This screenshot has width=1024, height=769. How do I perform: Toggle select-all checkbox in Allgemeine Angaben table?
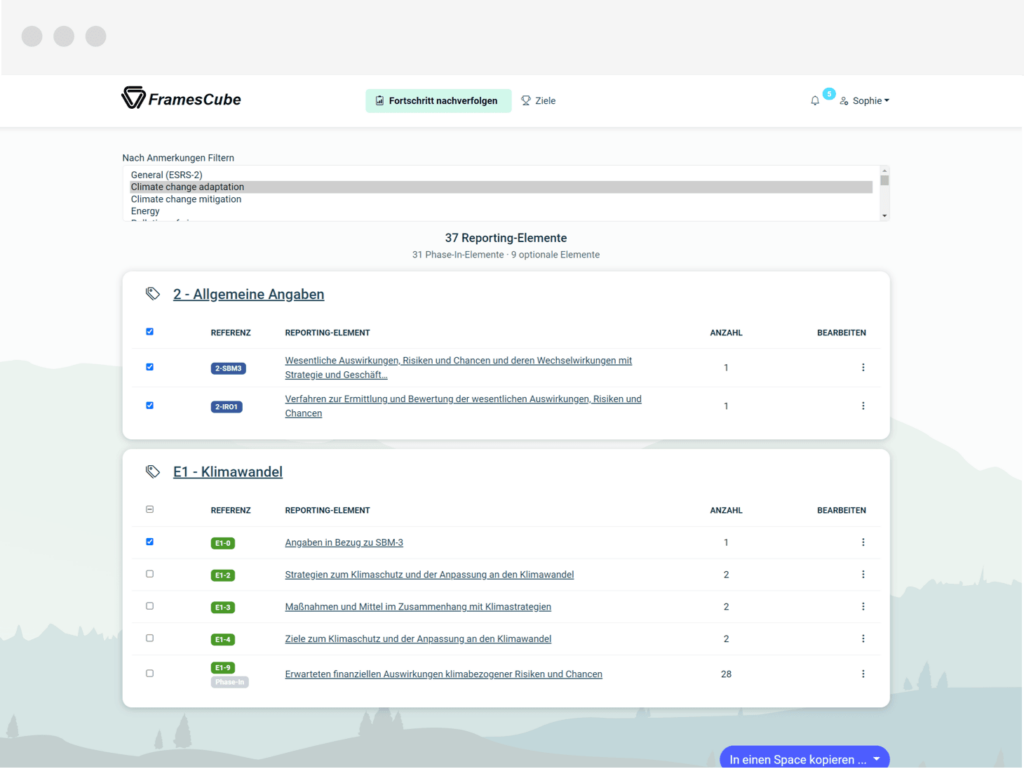coord(150,332)
